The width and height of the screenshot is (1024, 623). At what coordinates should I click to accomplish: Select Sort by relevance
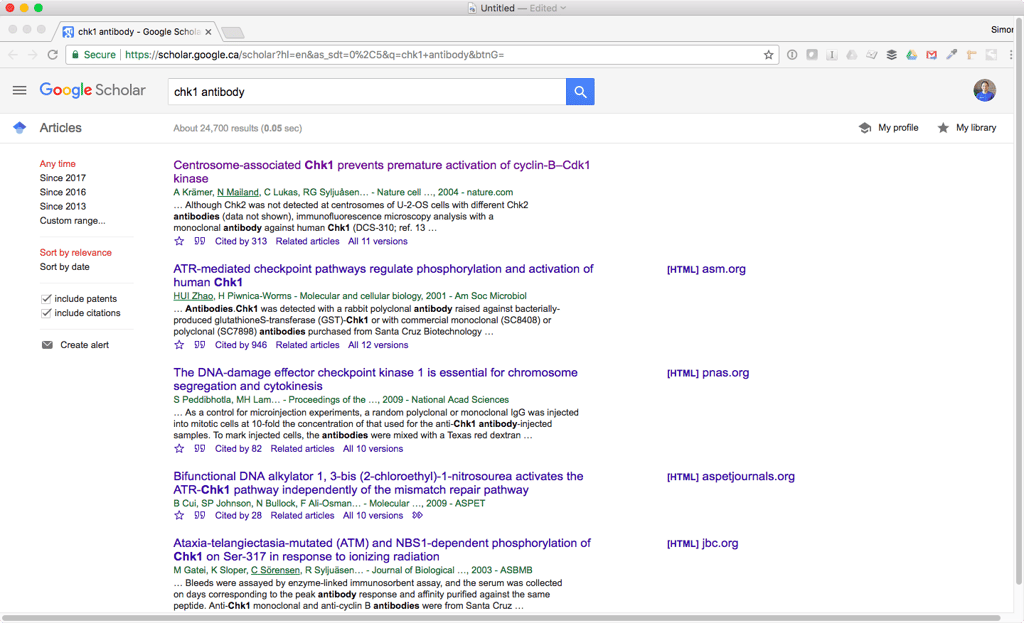pos(76,253)
